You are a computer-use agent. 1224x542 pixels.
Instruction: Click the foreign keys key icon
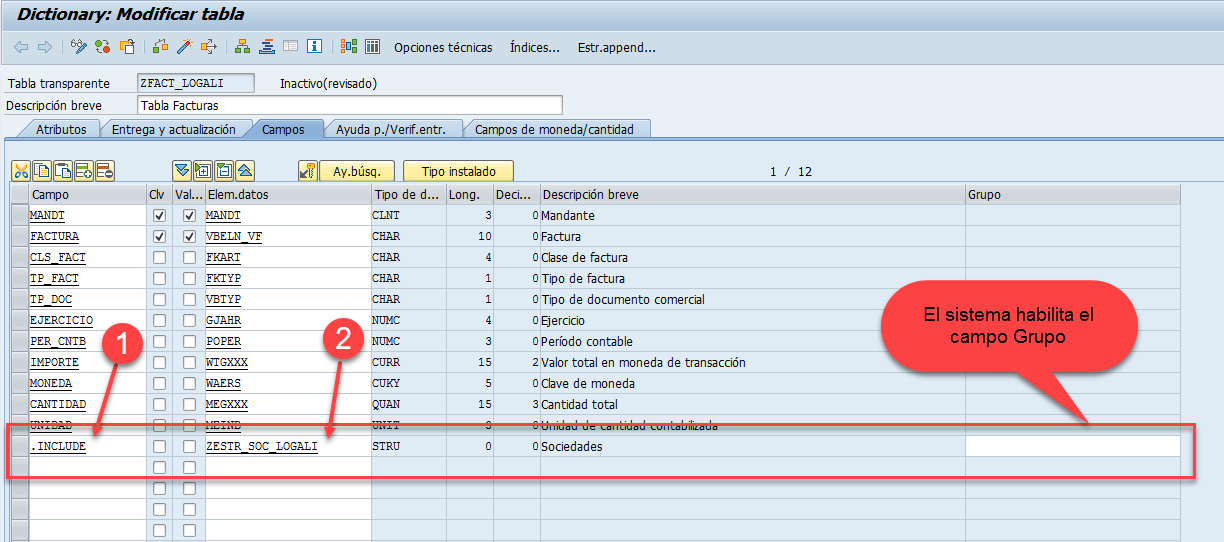(x=308, y=171)
